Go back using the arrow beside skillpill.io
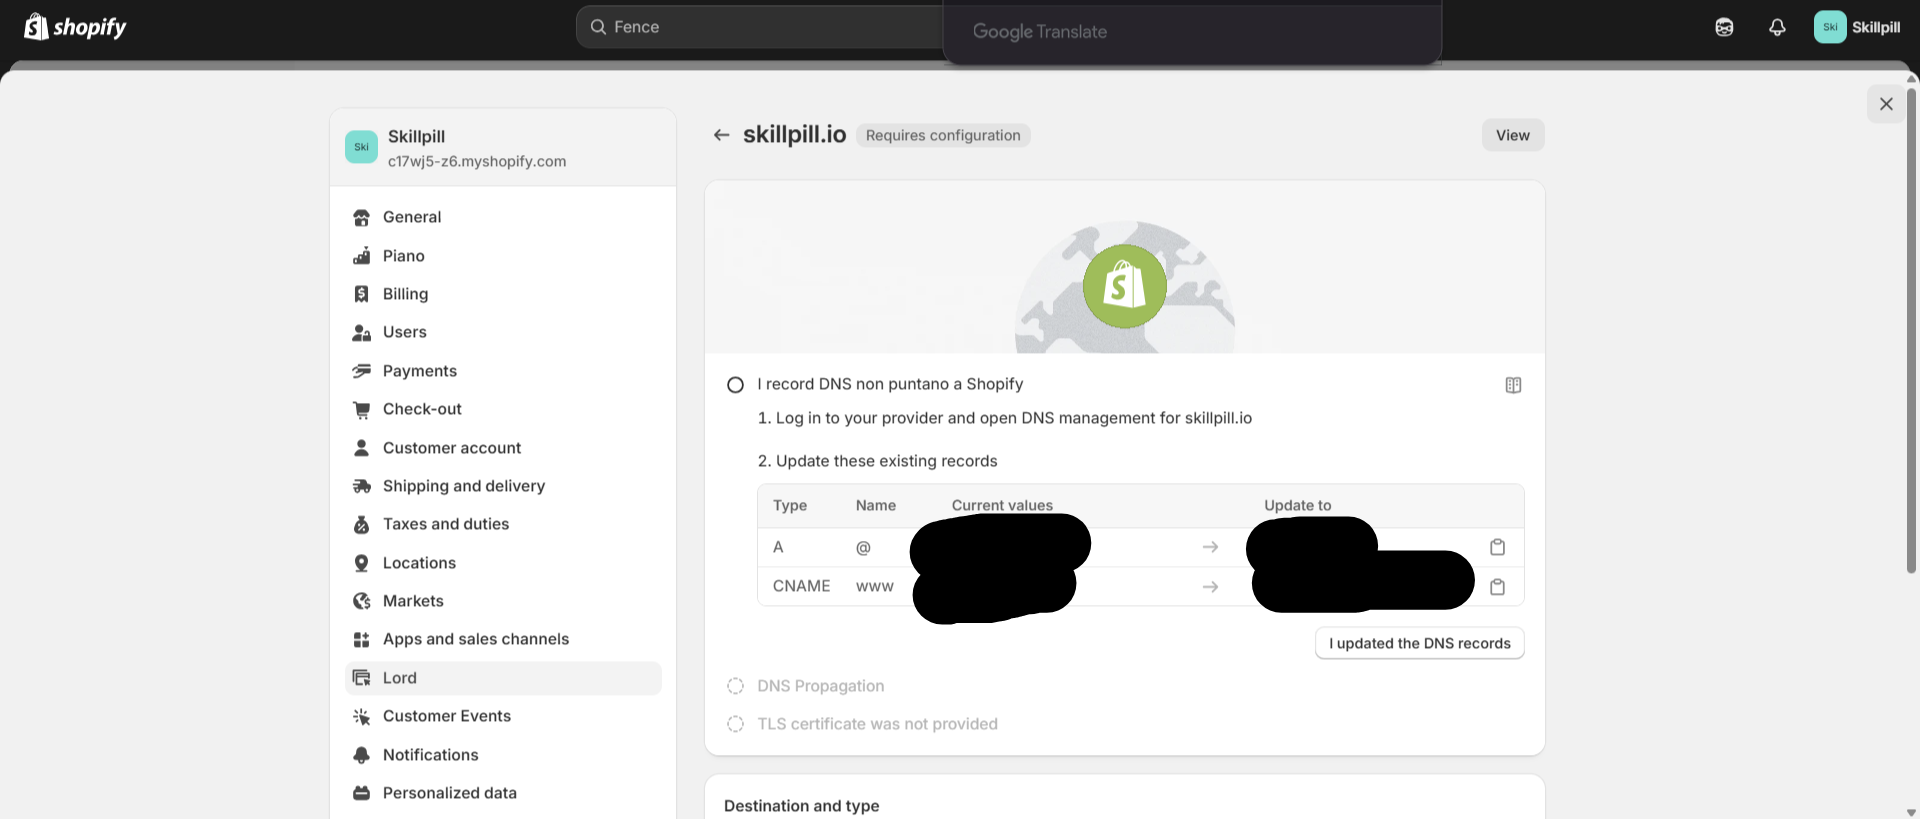 tap(721, 135)
